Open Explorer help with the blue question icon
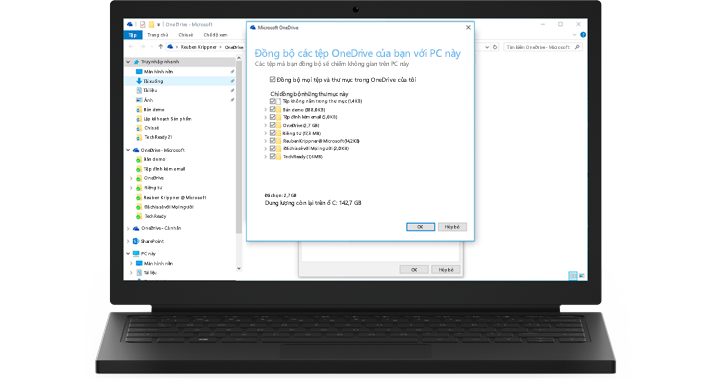The height and width of the screenshot is (381, 713). 583,35
